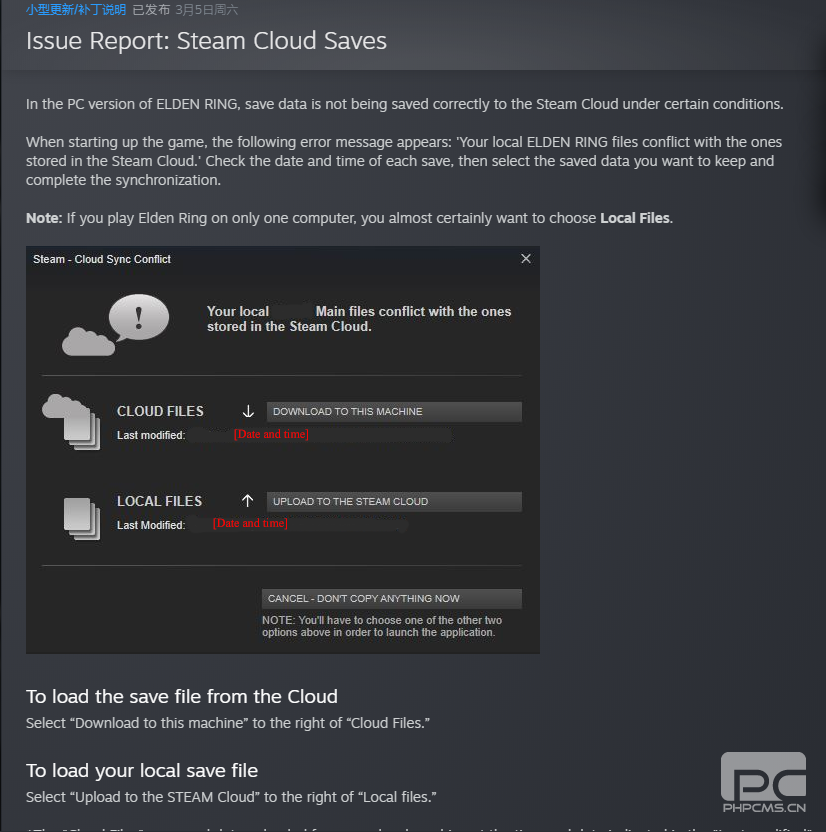Click the CLOUD FILES label in dialog
Image resolution: width=826 pixels, height=832 pixels.
(x=160, y=411)
